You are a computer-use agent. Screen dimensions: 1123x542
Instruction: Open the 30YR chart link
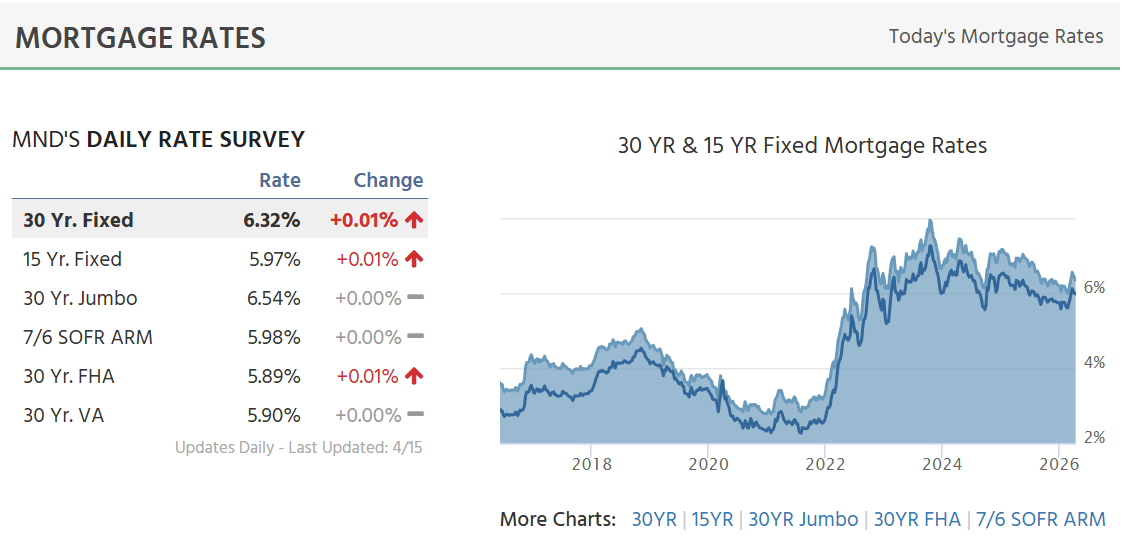(653, 519)
